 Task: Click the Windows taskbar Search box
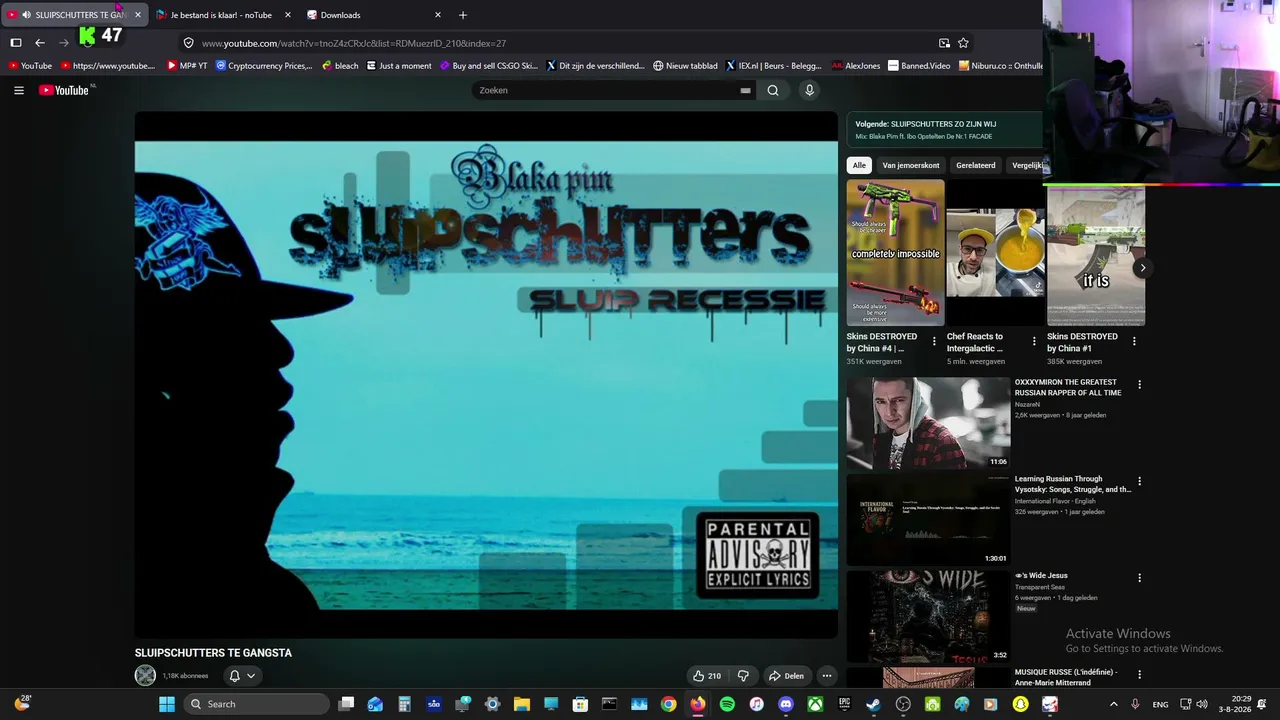click(257, 704)
